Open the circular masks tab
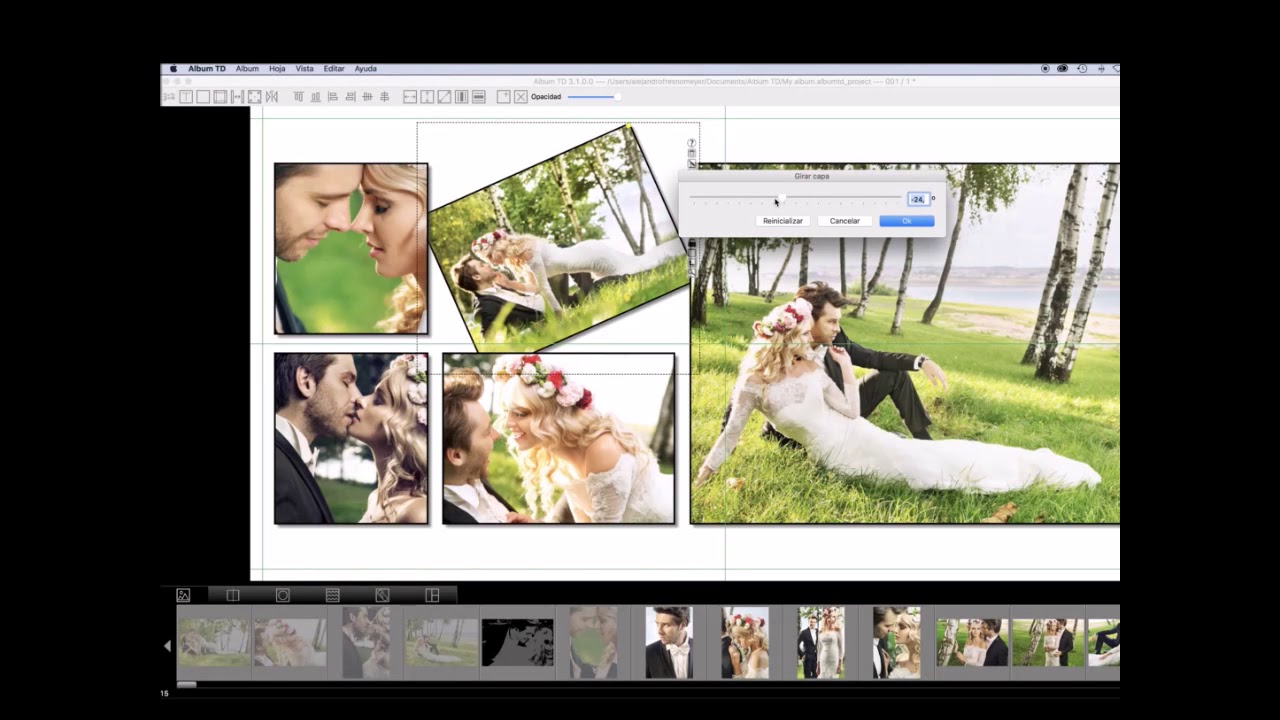1280x720 pixels. (283, 595)
